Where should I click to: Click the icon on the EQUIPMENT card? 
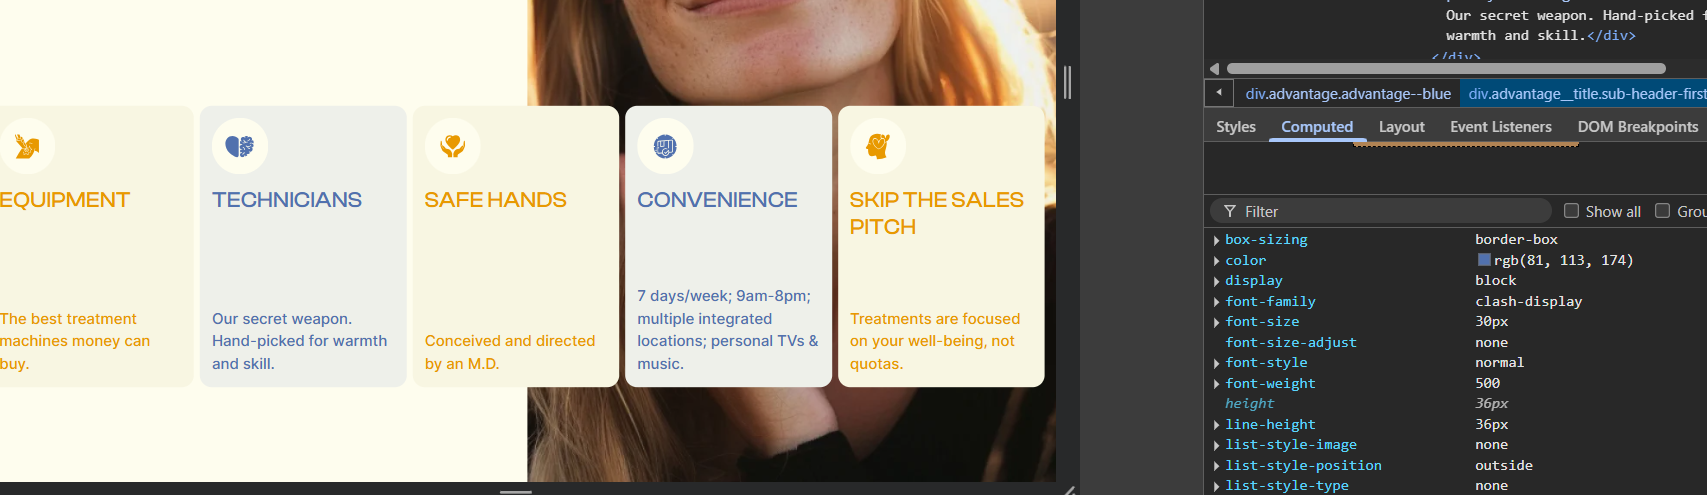click(x=27, y=146)
